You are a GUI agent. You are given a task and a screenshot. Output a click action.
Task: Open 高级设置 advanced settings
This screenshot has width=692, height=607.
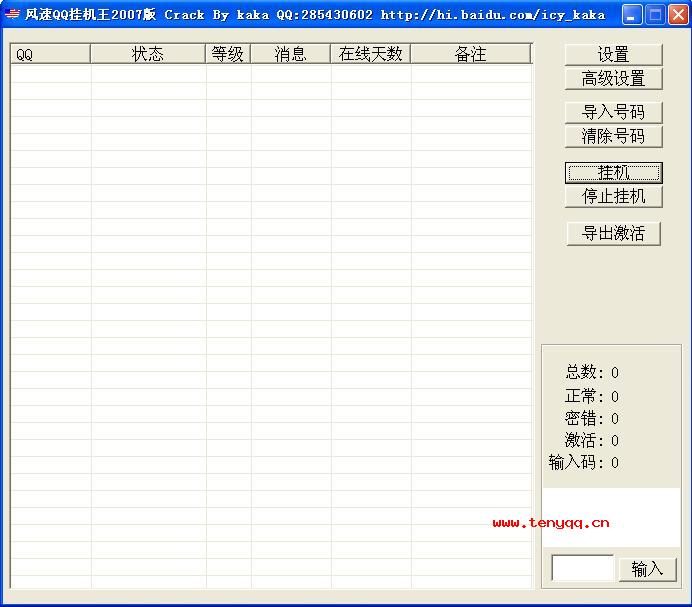(x=613, y=78)
